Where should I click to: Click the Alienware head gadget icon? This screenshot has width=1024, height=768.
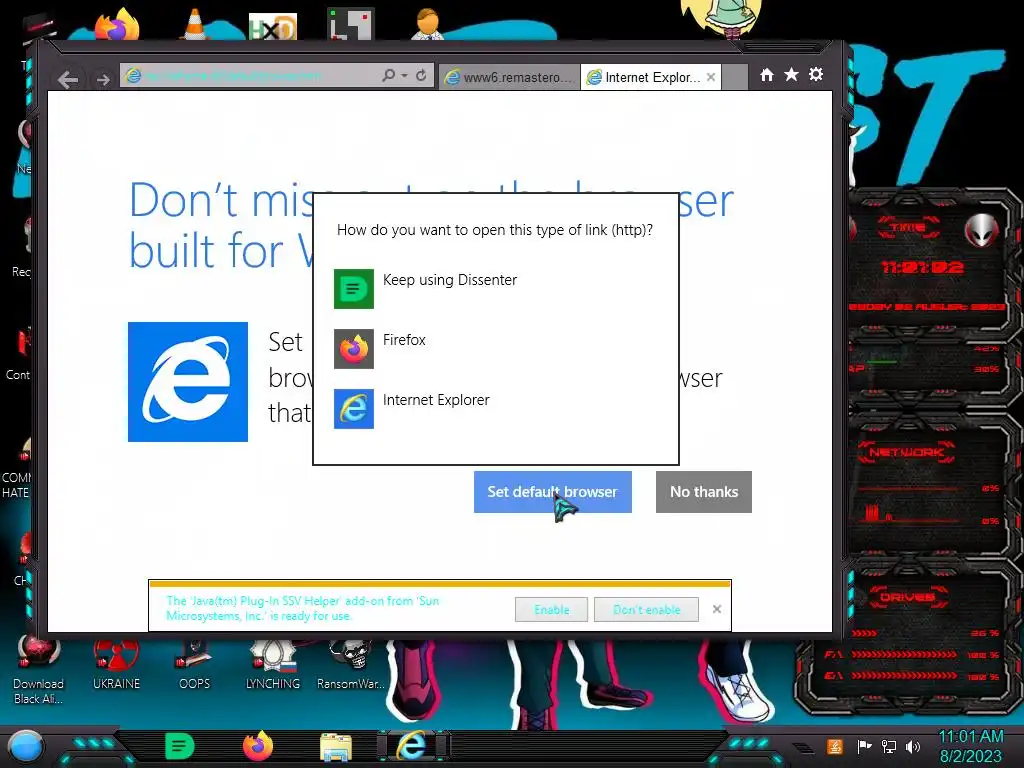(x=982, y=229)
